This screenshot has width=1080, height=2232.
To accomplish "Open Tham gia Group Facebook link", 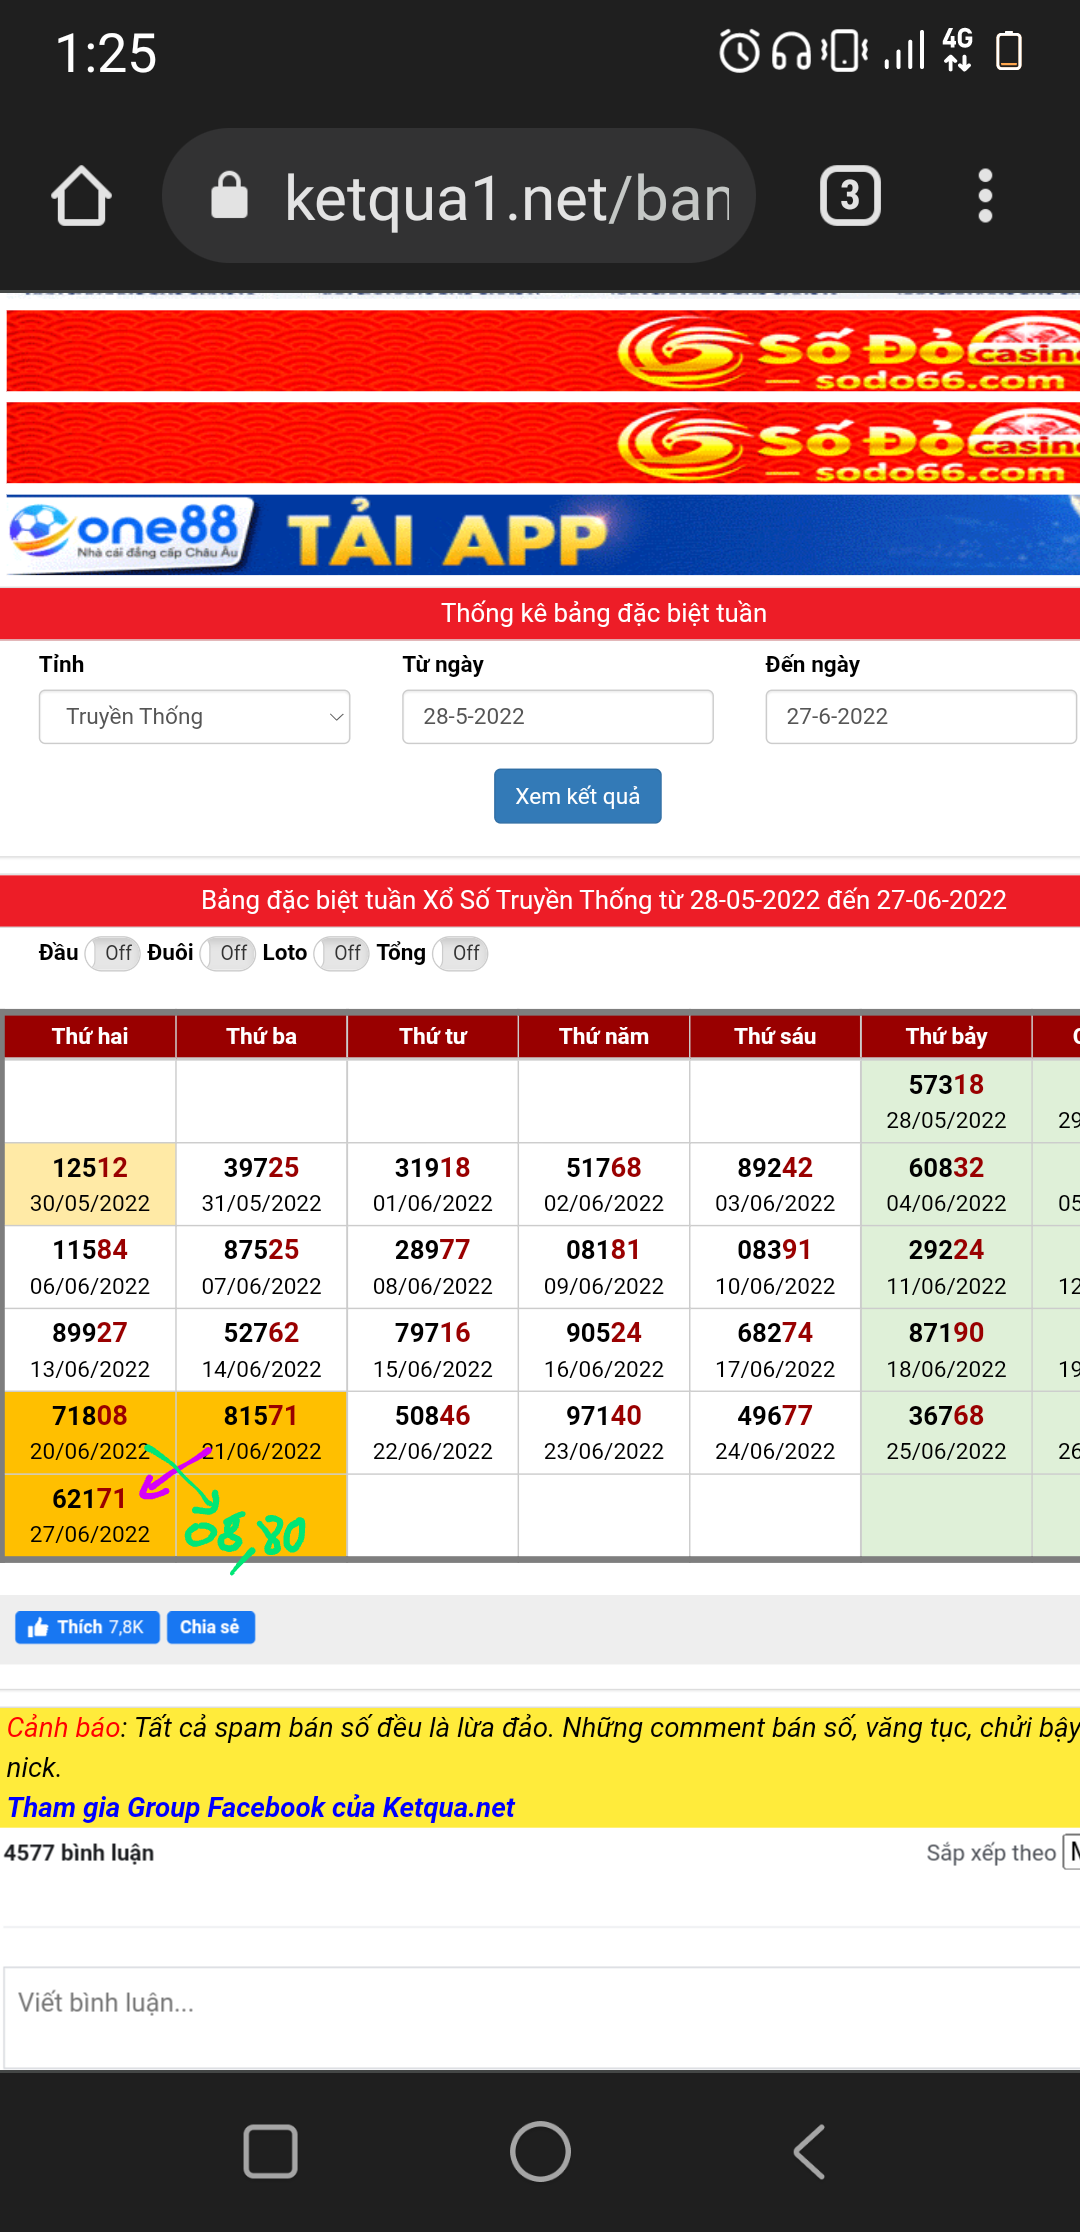I will (261, 1807).
